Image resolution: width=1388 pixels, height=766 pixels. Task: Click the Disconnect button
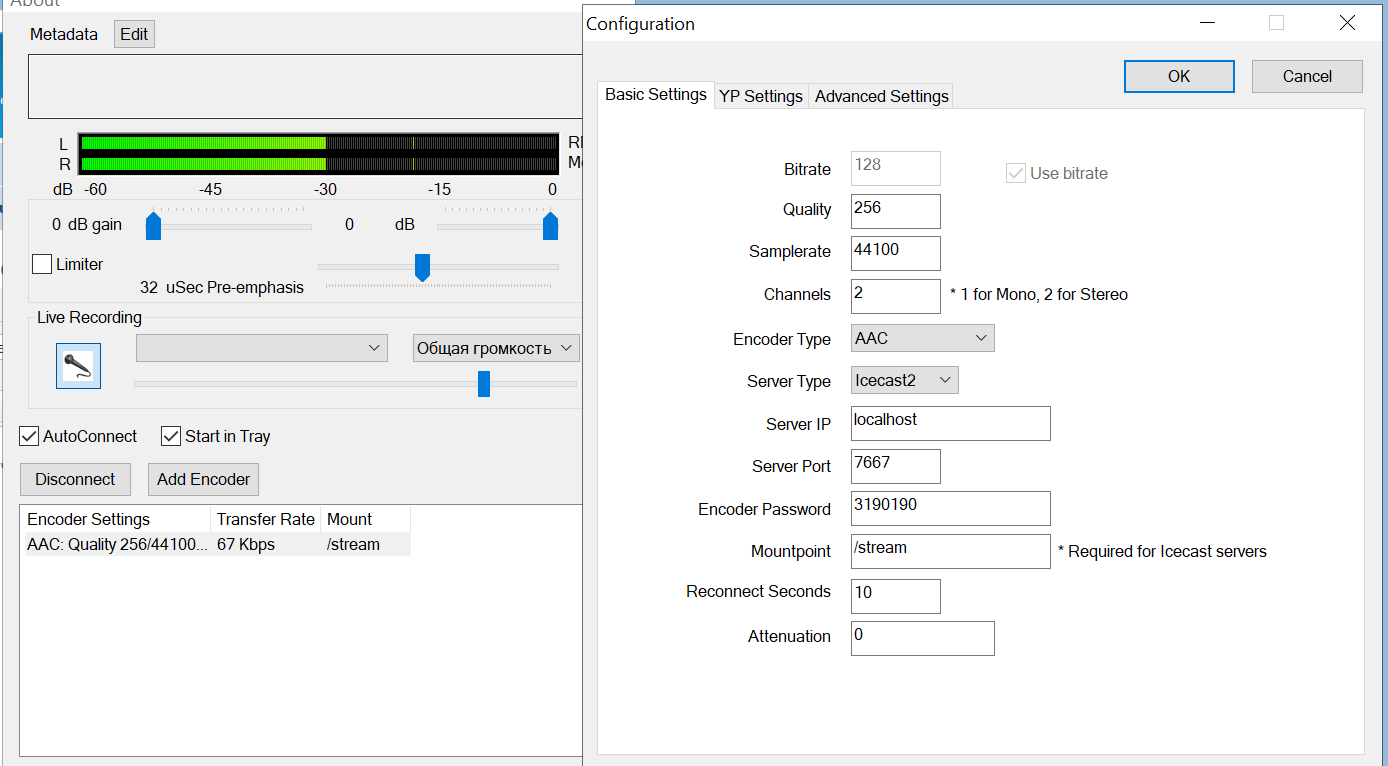pos(75,479)
